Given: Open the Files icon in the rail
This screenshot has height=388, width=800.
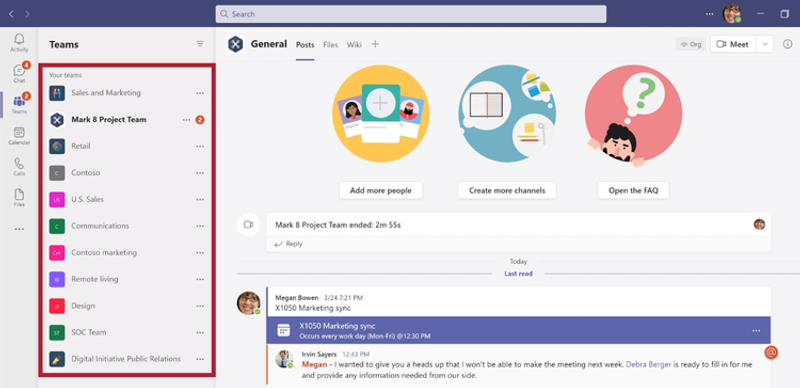Looking at the screenshot, I should coord(19,198).
